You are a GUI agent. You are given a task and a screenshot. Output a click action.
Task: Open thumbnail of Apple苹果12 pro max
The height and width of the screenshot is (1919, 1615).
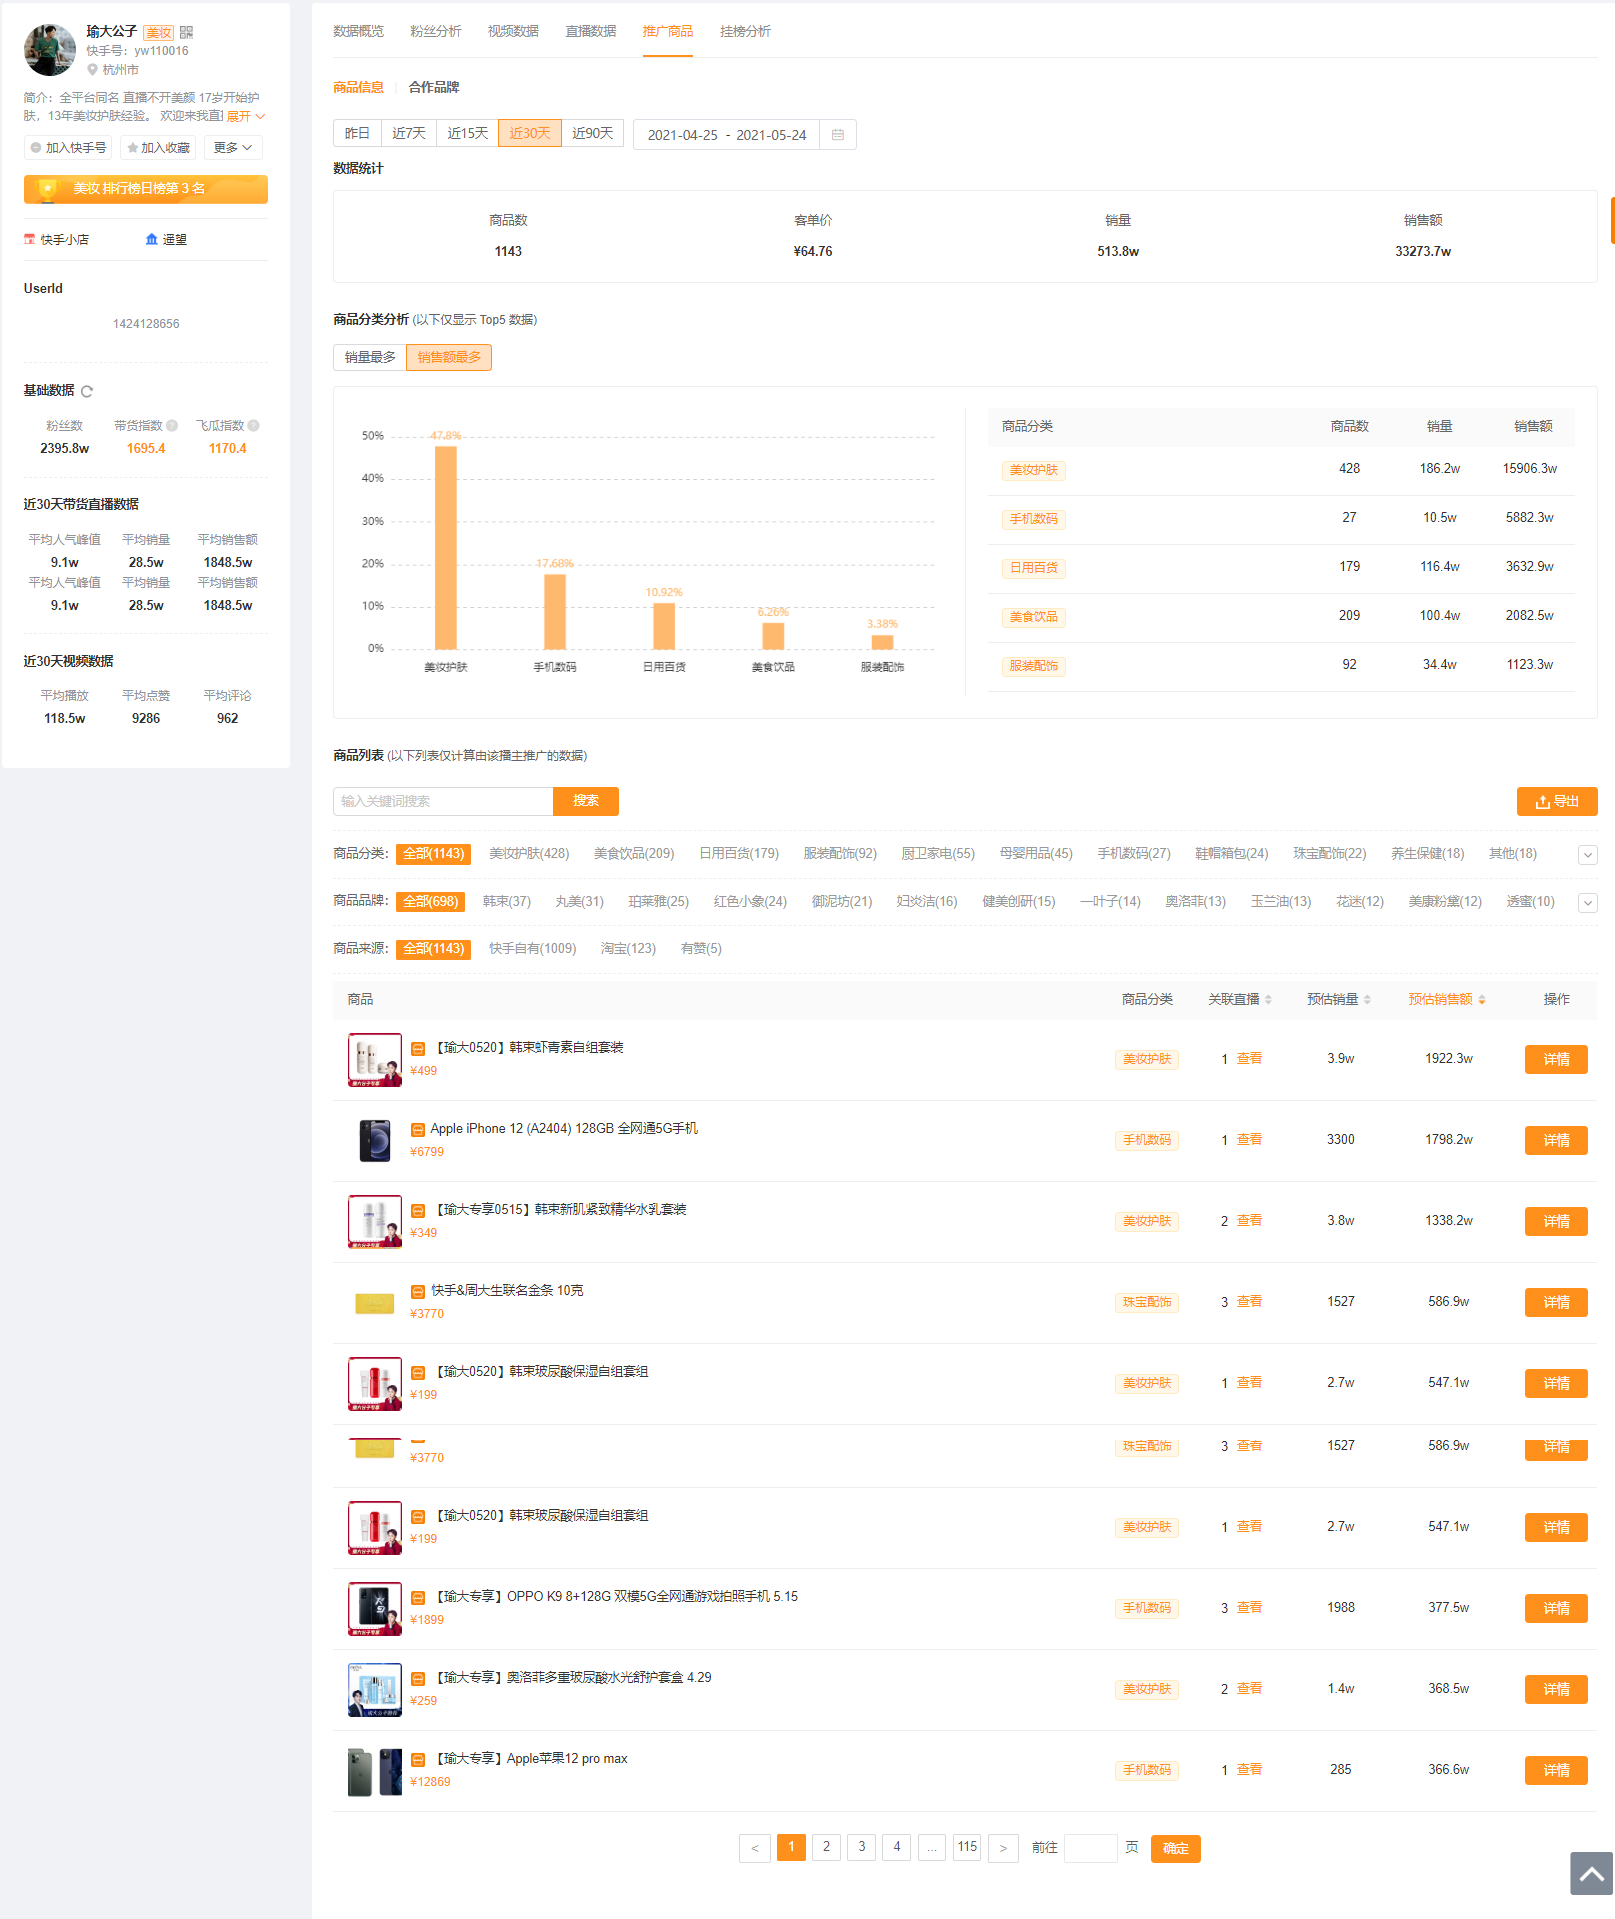point(375,1771)
